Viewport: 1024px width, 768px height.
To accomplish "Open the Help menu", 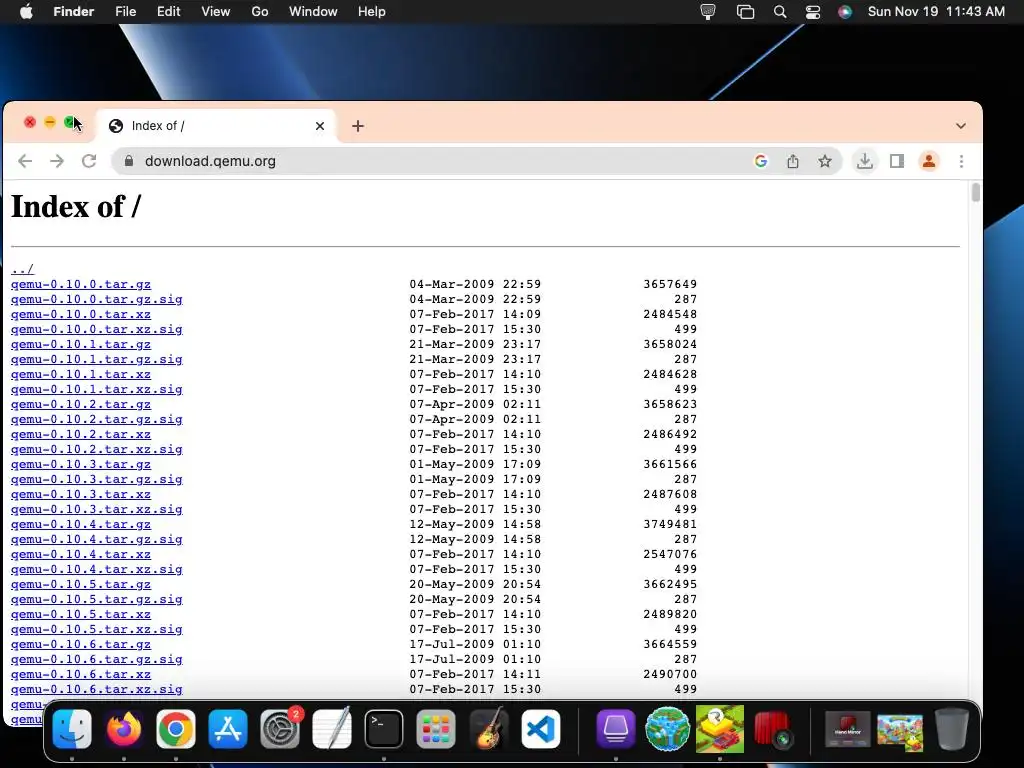I will [372, 12].
